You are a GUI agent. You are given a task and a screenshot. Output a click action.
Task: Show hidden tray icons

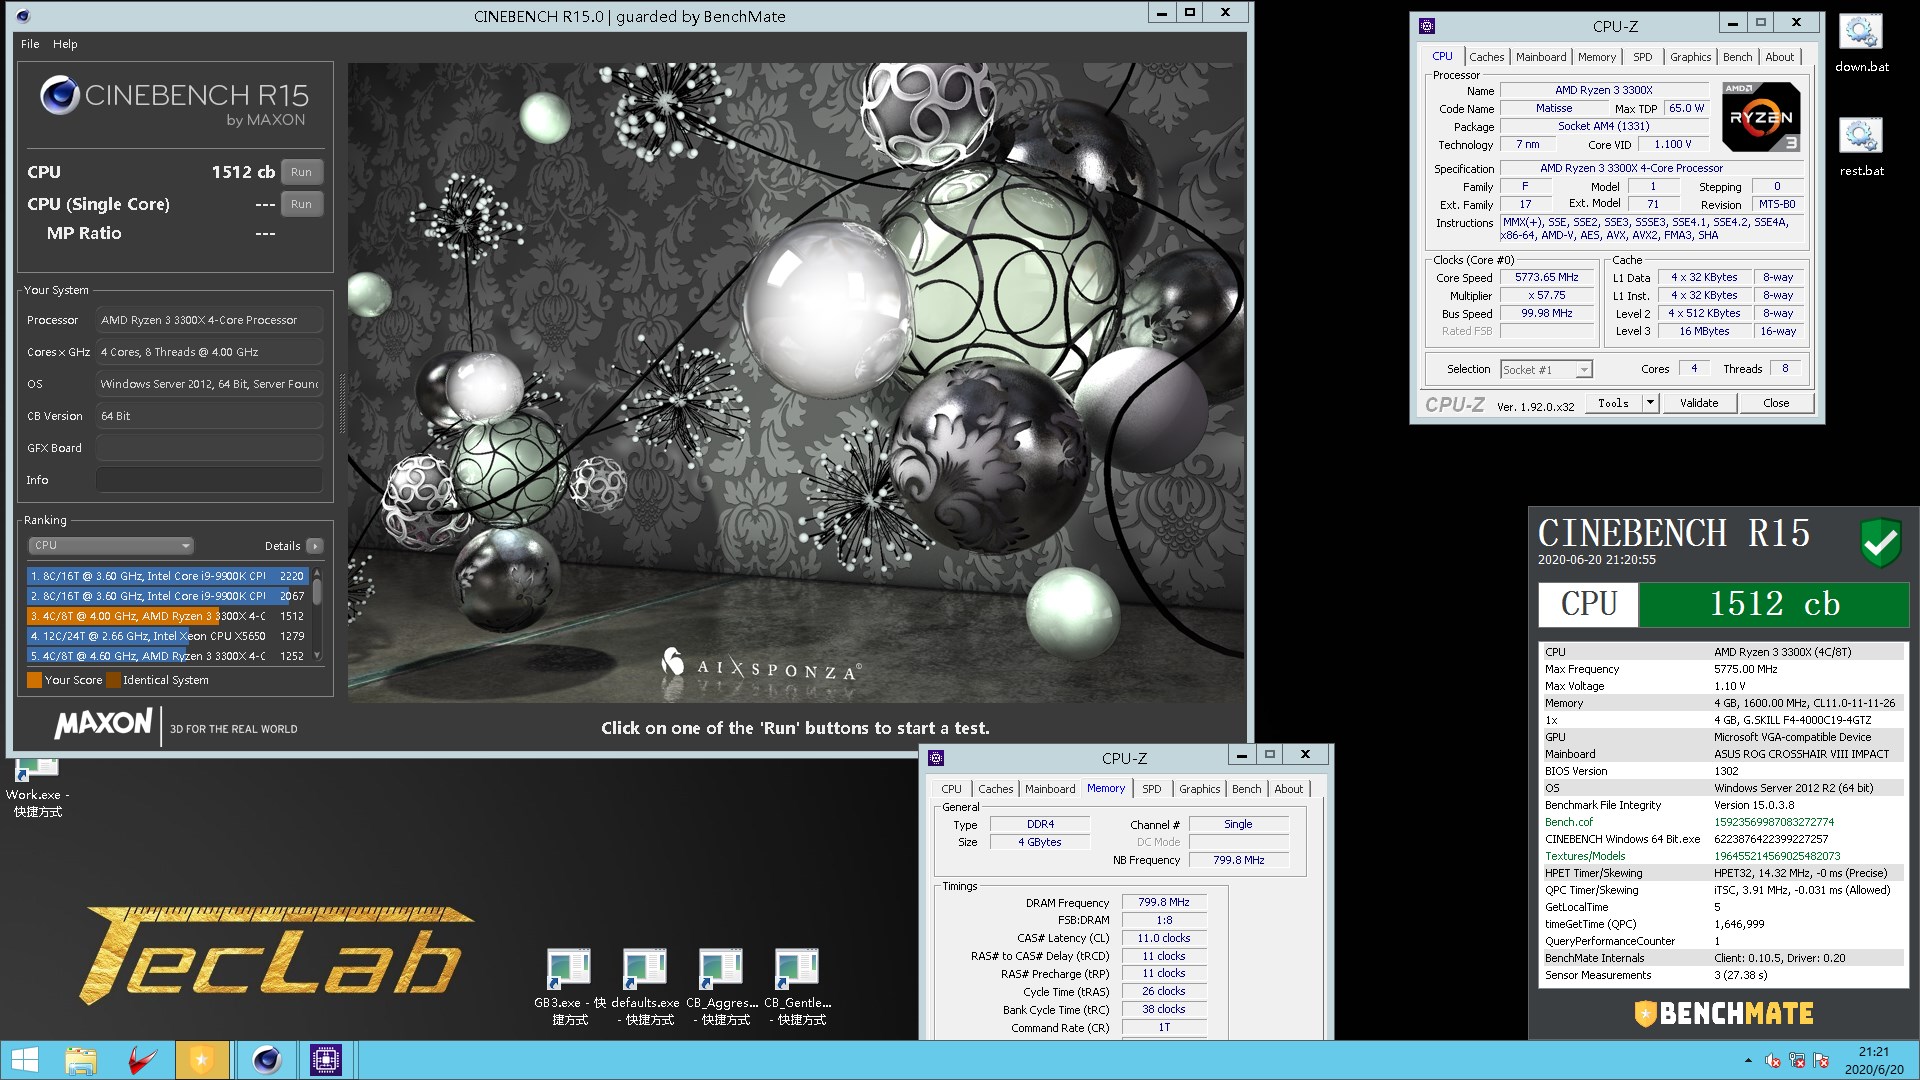tap(1748, 1060)
